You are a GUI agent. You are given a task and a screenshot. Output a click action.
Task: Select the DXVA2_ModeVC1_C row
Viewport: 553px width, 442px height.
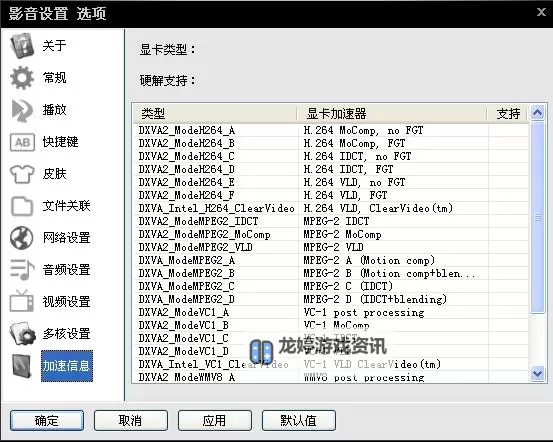(331, 338)
